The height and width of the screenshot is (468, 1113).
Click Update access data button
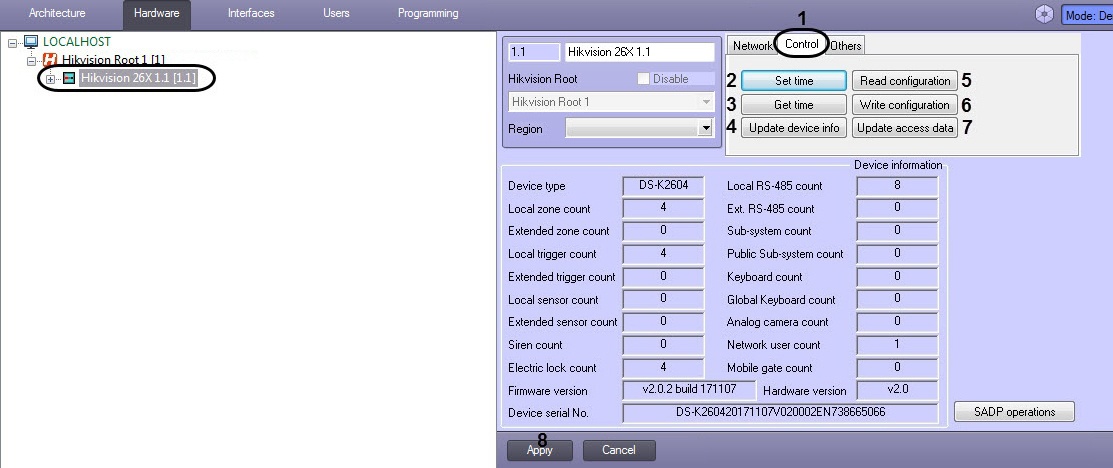point(904,128)
